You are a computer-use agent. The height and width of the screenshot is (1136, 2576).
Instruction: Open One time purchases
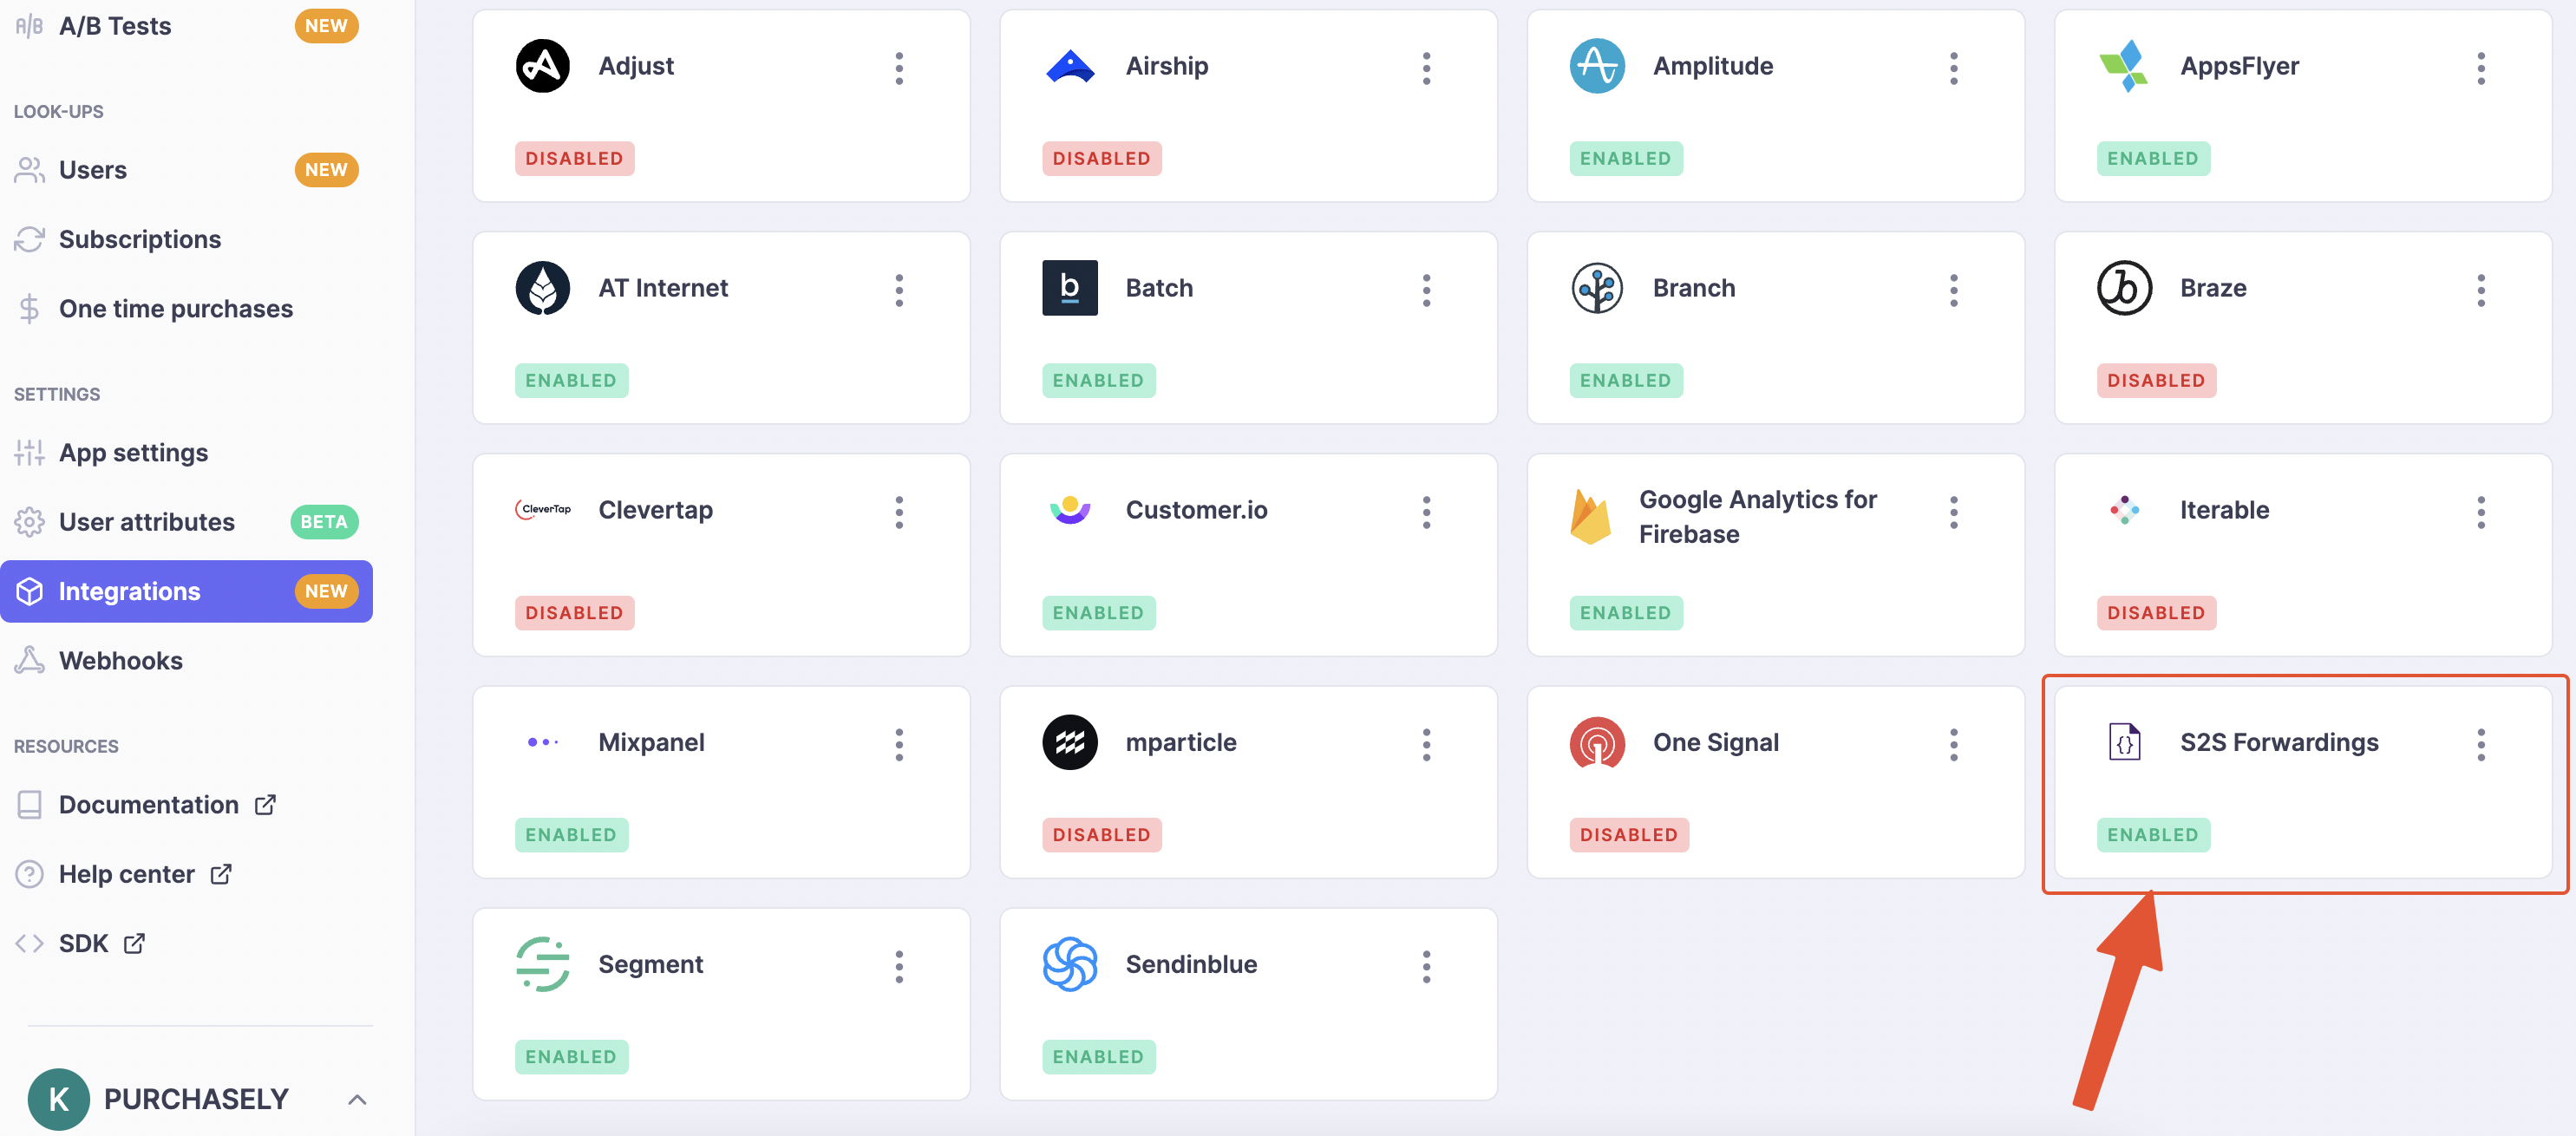(186, 309)
